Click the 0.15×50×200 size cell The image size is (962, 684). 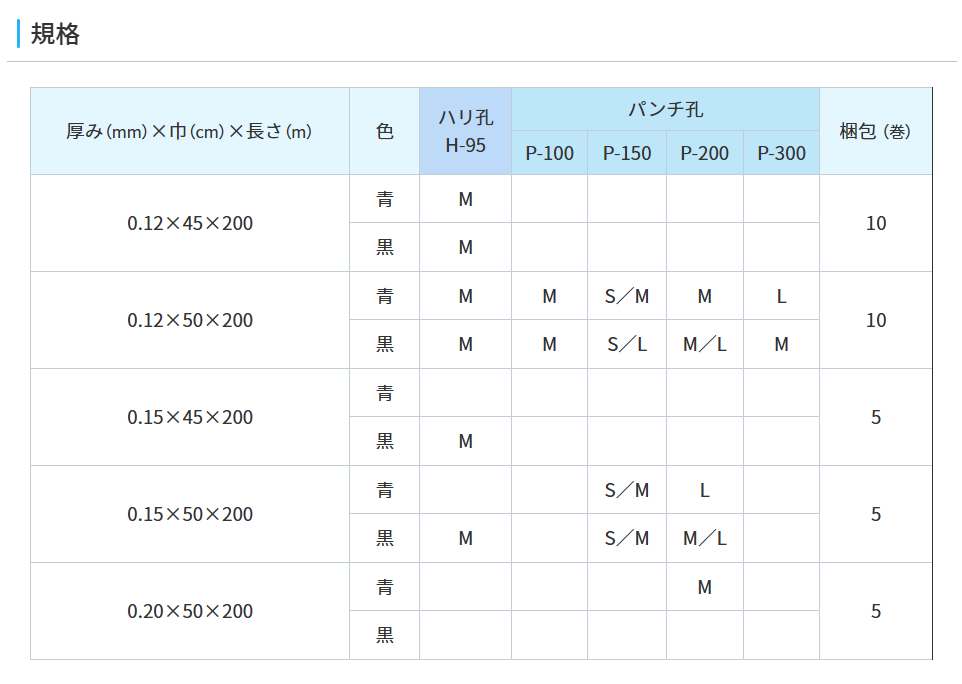coord(190,514)
